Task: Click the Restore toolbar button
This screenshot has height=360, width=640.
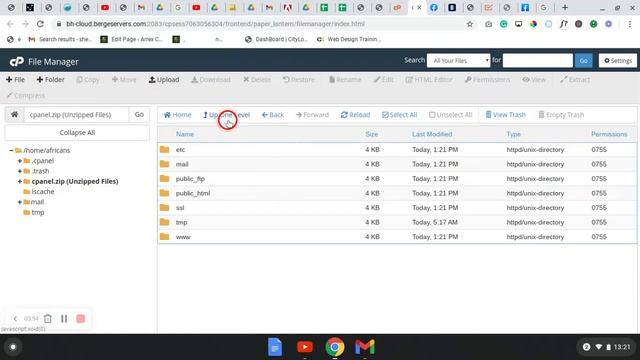Action: (298, 80)
